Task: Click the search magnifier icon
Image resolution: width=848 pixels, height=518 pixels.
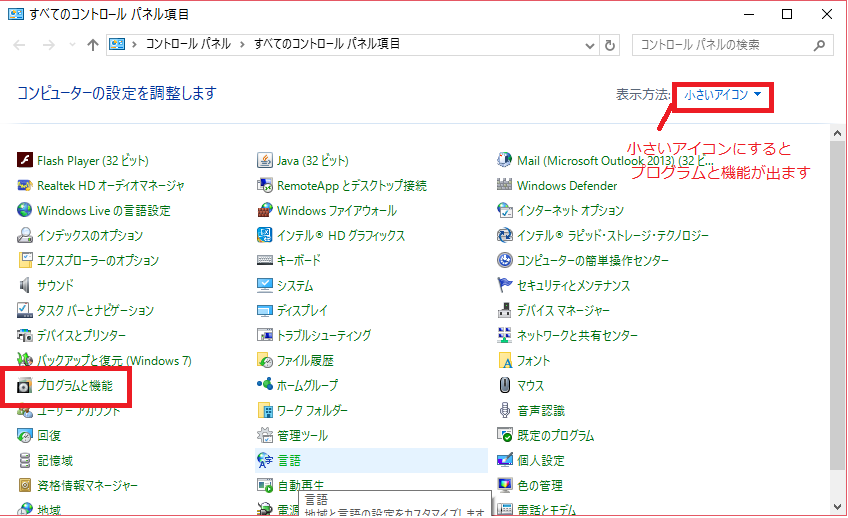Action: coord(819,45)
